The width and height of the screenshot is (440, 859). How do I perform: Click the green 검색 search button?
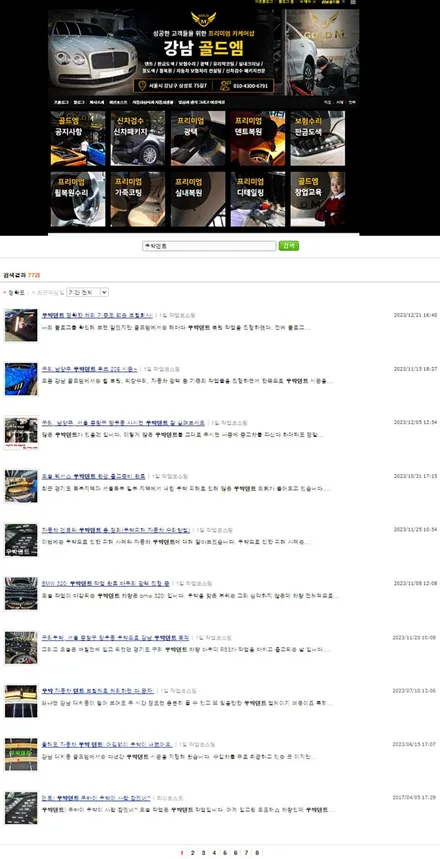tap(289, 246)
